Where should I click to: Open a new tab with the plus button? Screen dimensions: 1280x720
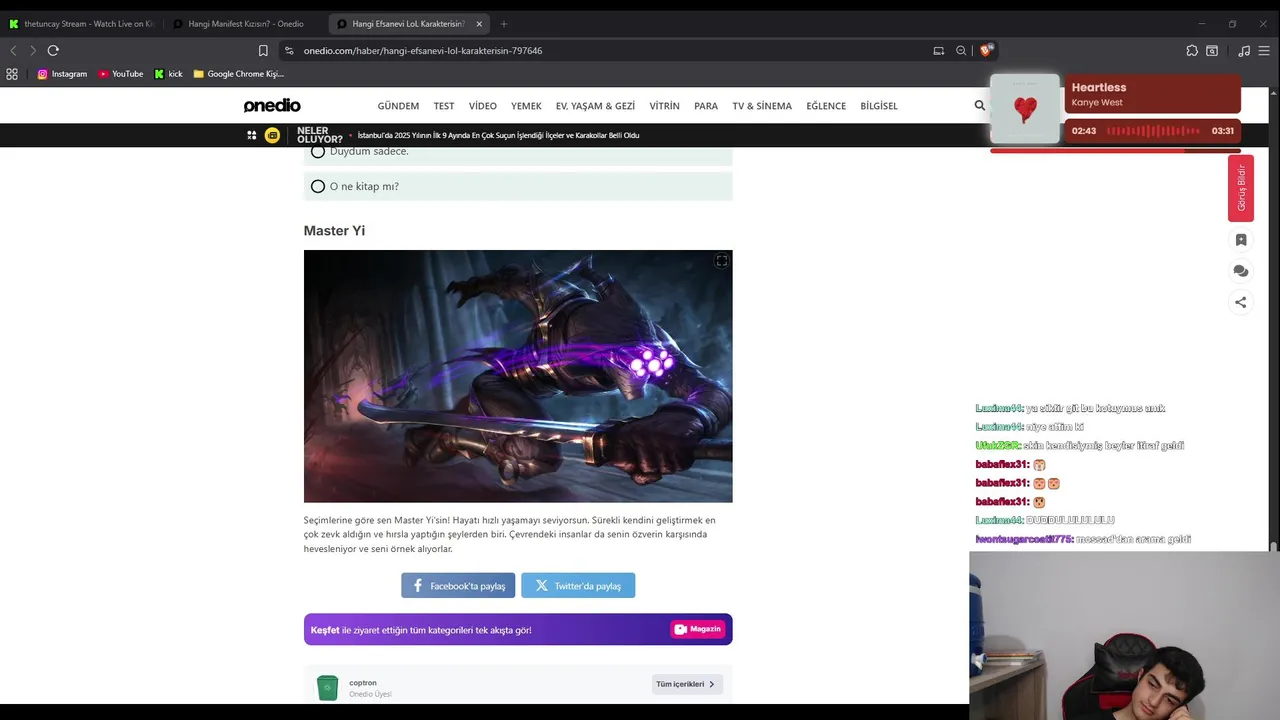[x=504, y=23]
